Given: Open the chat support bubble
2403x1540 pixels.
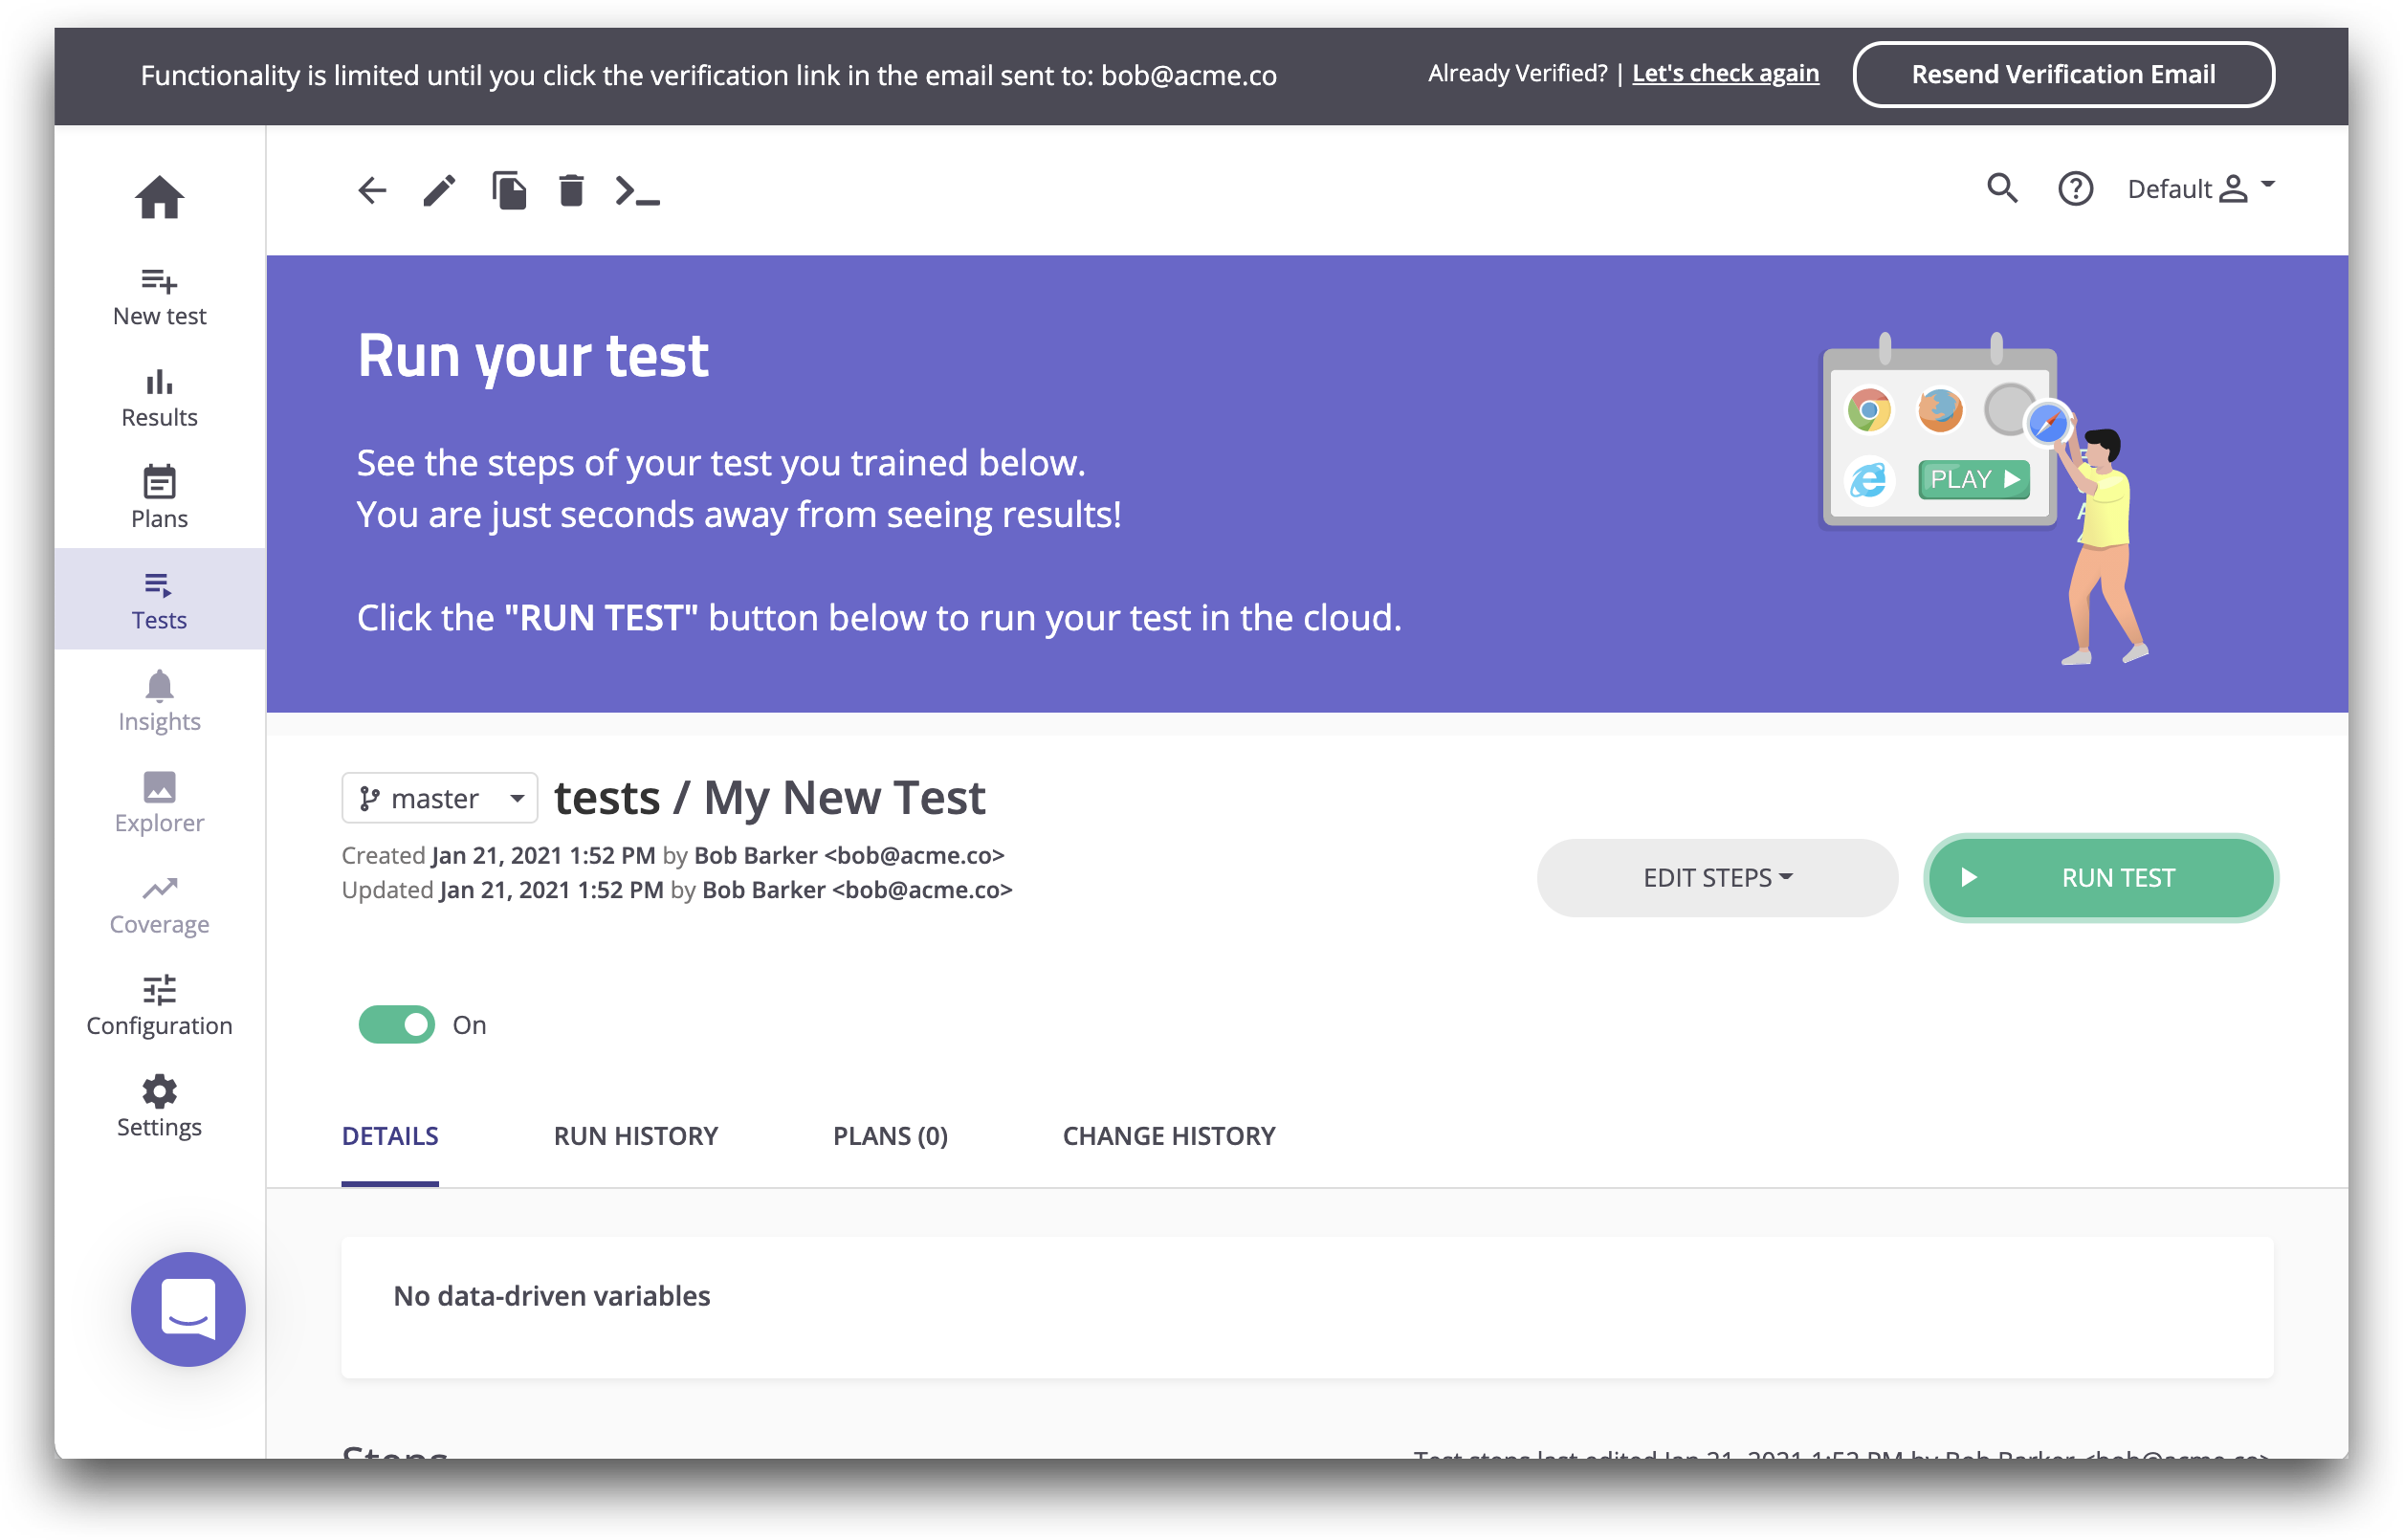Looking at the screenshot, I should (x=188, y=1308).
